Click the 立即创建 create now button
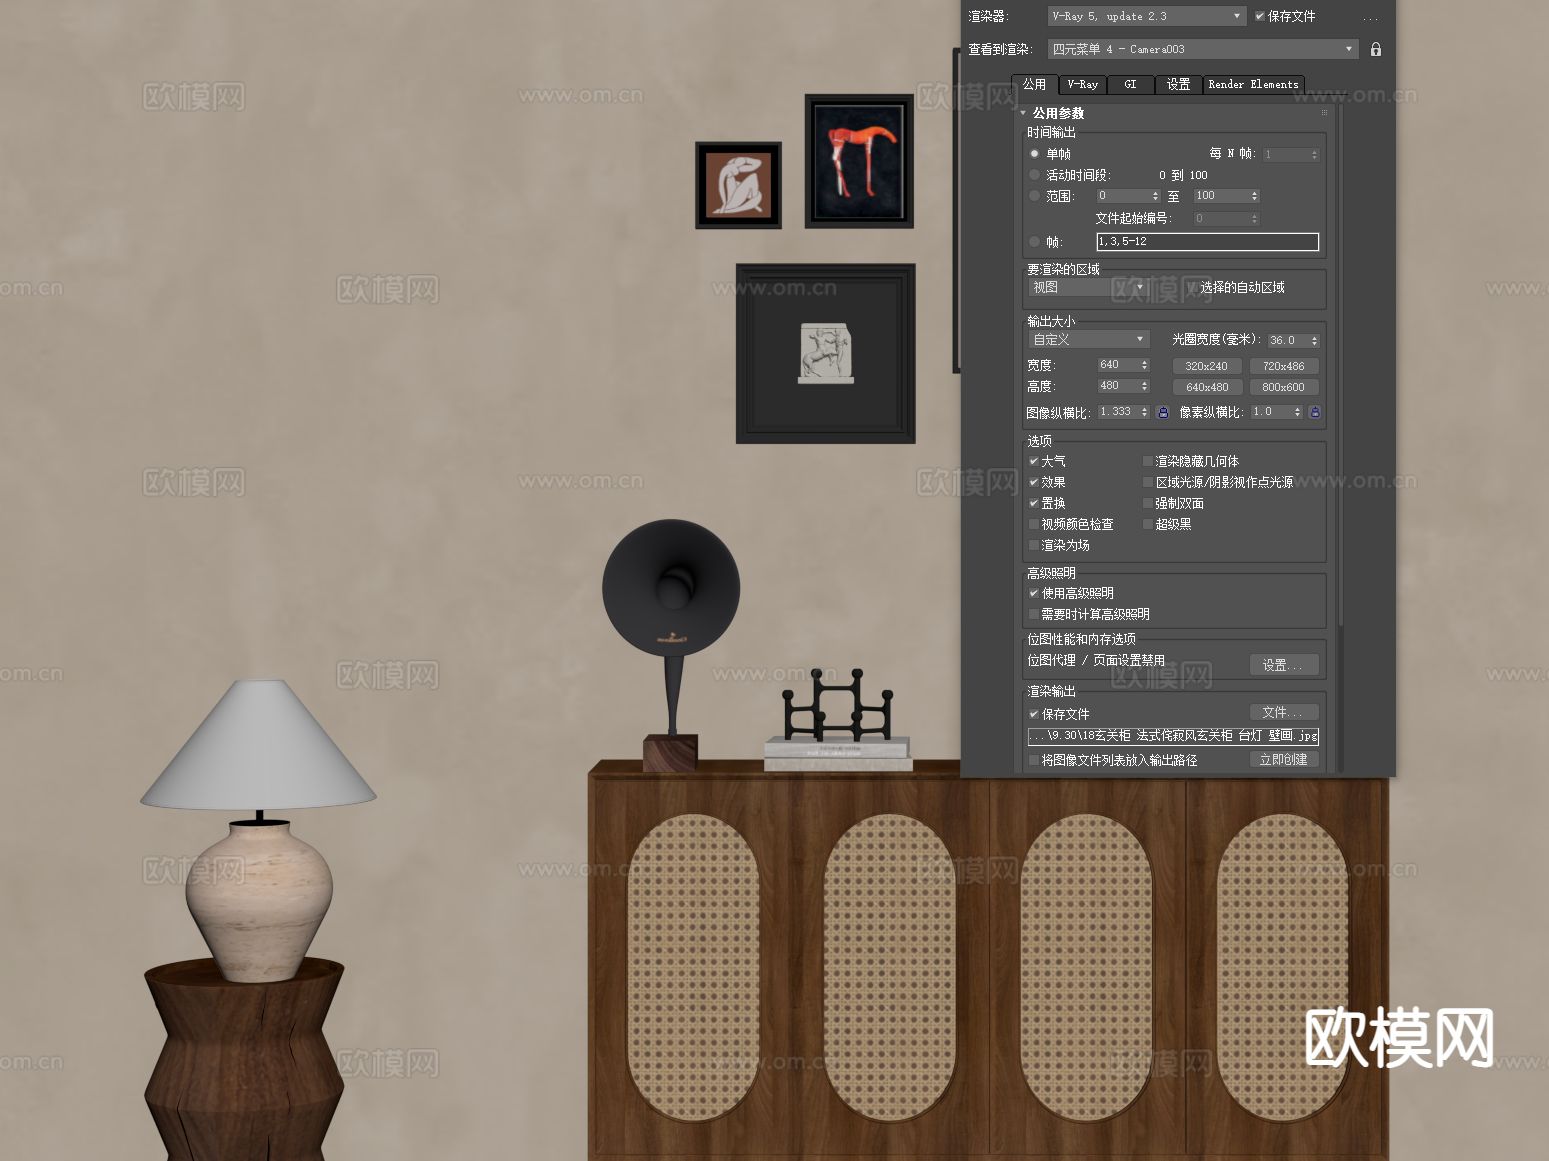The image size is (1549, 1161). click(1283, 760)
